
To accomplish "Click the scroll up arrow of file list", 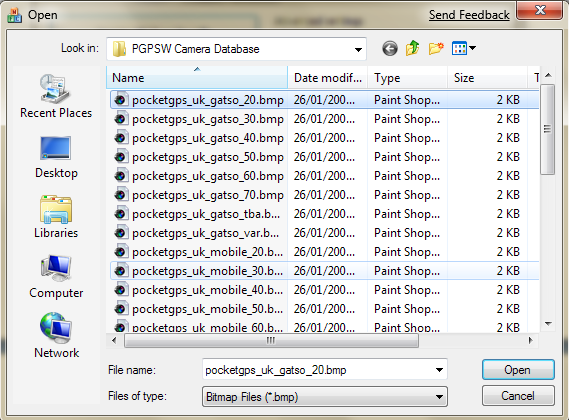I will pyautogui.click(x=548, y=75).
